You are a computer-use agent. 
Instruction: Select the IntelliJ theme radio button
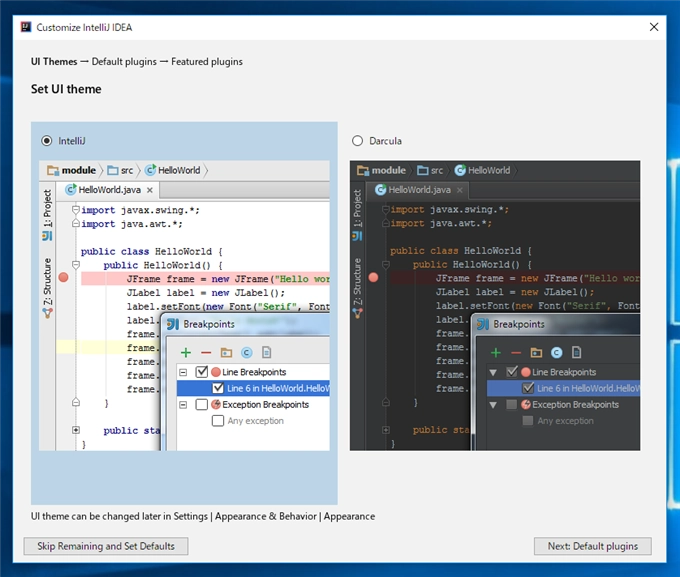(x=47, y=141)
